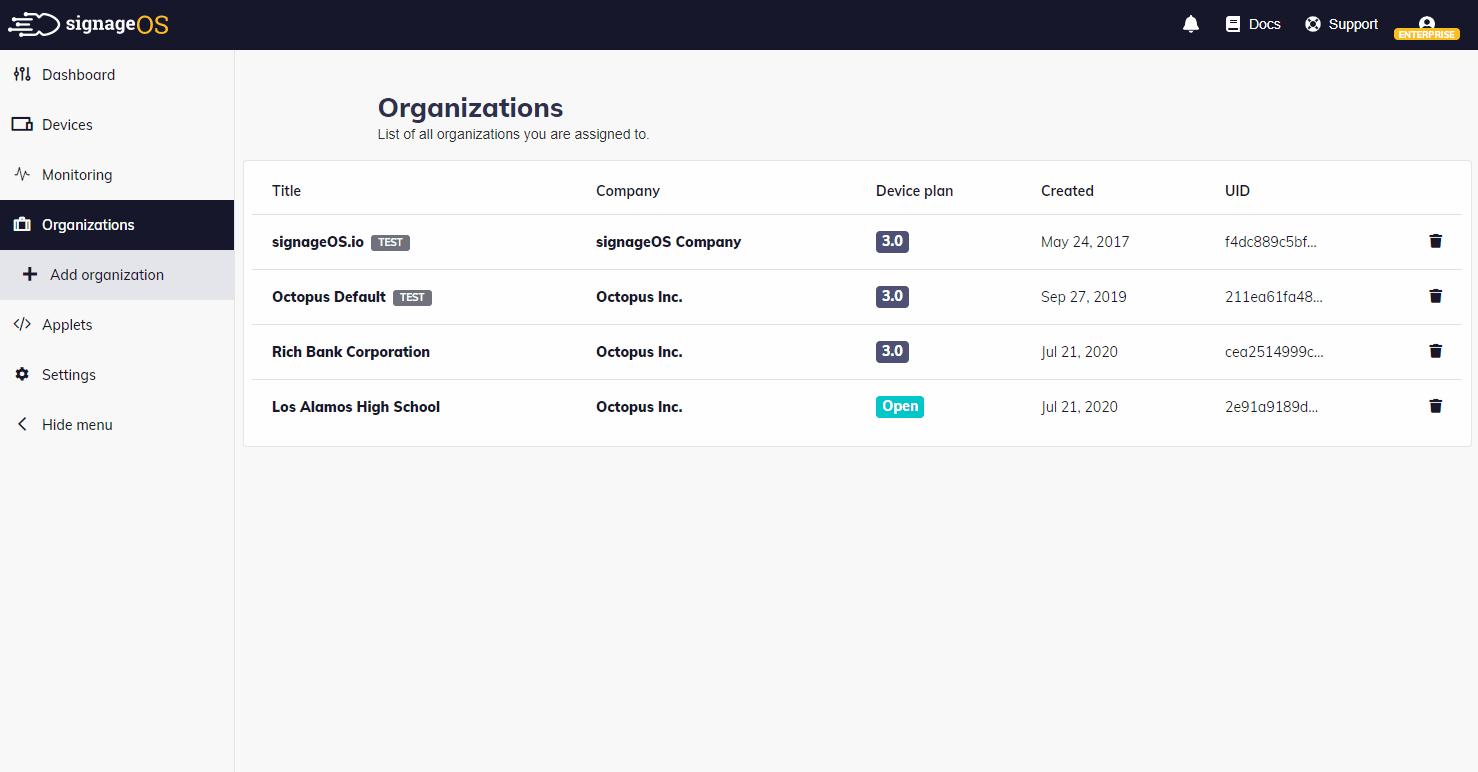The height and width of the screenshot is (772, 1478).
Task: Open the Octopus Default organization
Action: point(329,296)
